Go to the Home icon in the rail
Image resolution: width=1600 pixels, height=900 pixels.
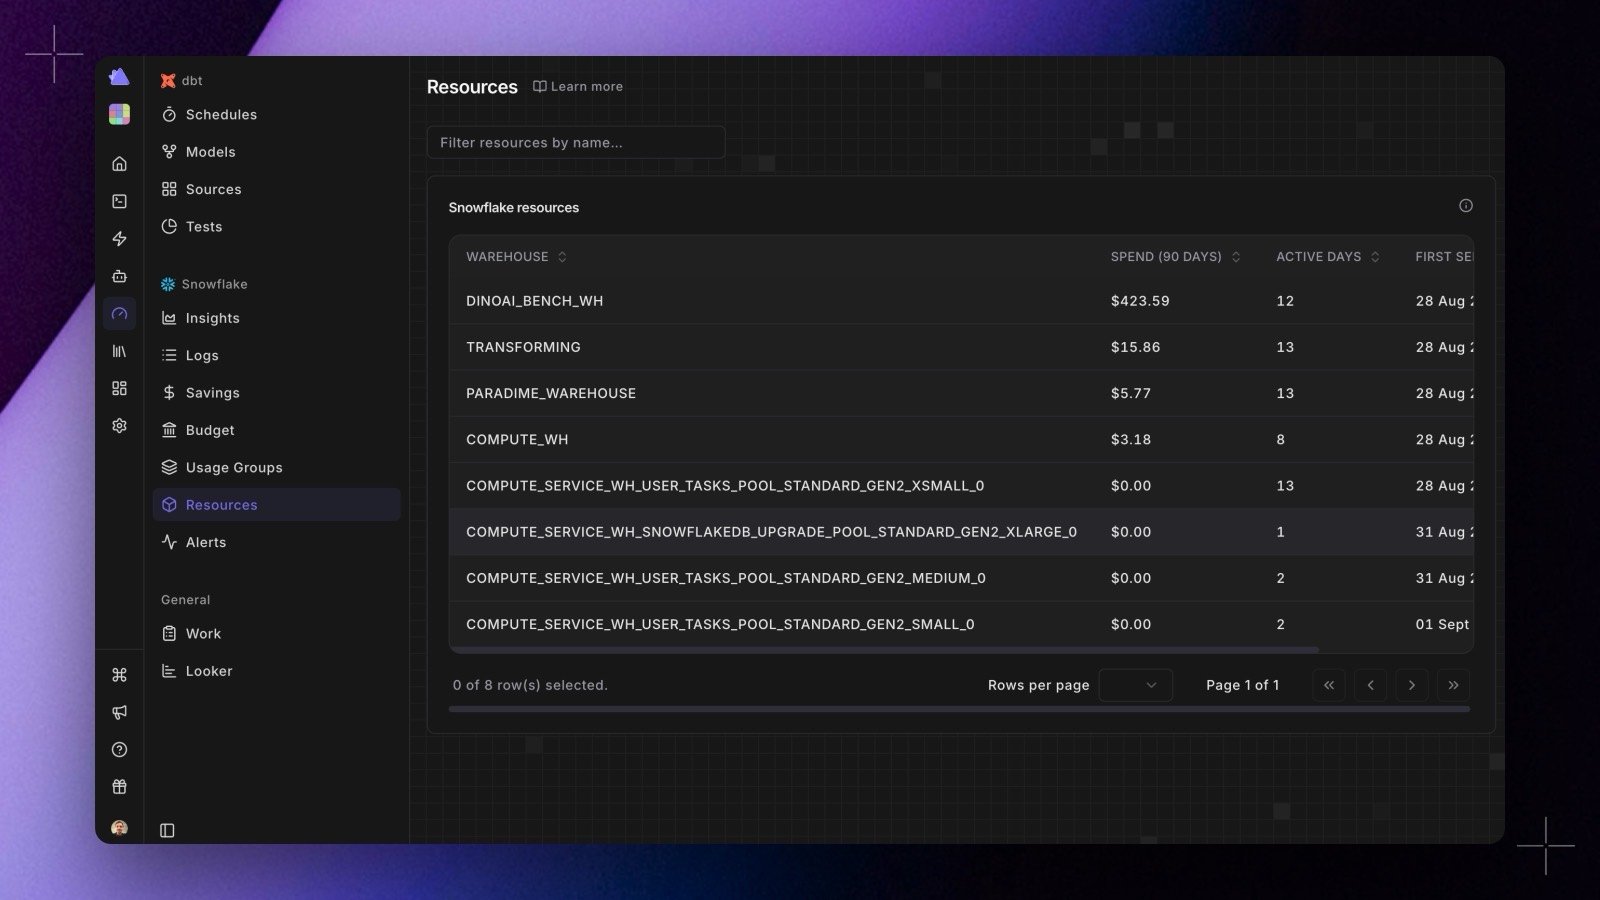[x=119, y=164]
